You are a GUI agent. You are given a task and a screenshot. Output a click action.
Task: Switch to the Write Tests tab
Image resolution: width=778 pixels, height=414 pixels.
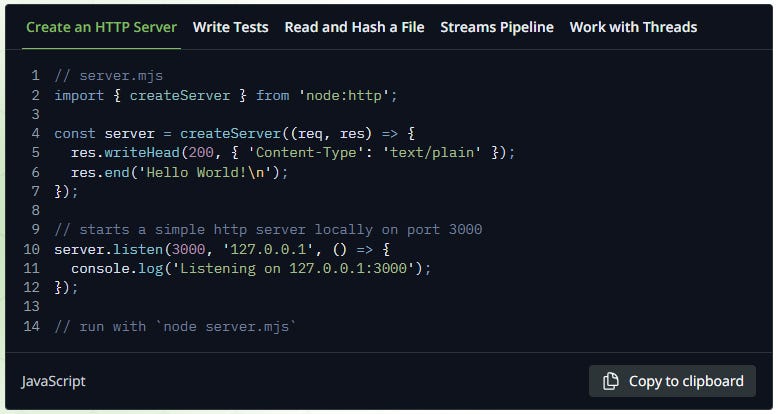(x=231, y=27)
